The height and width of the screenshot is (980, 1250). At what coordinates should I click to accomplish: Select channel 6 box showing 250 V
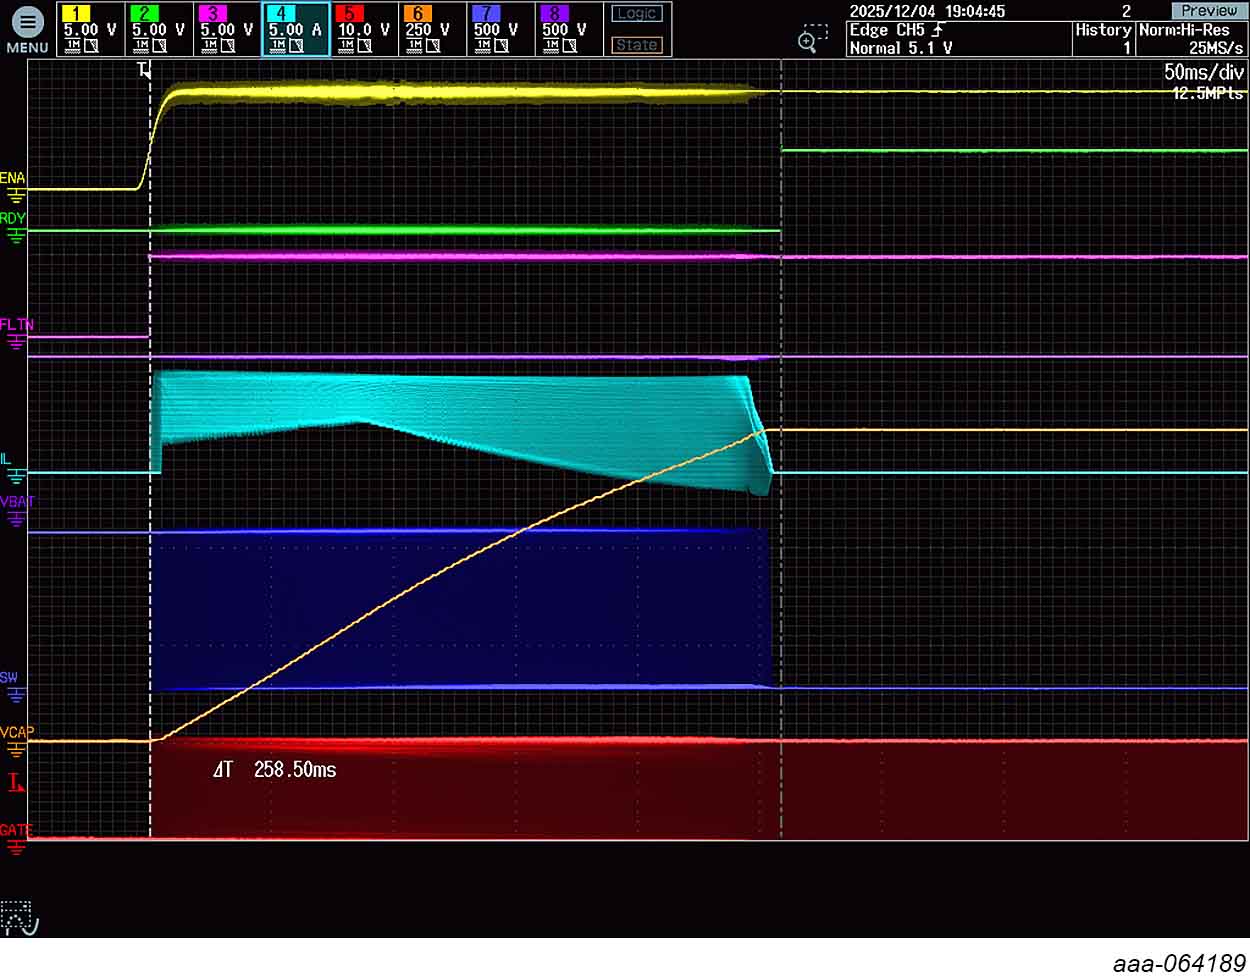pos(432,29)
